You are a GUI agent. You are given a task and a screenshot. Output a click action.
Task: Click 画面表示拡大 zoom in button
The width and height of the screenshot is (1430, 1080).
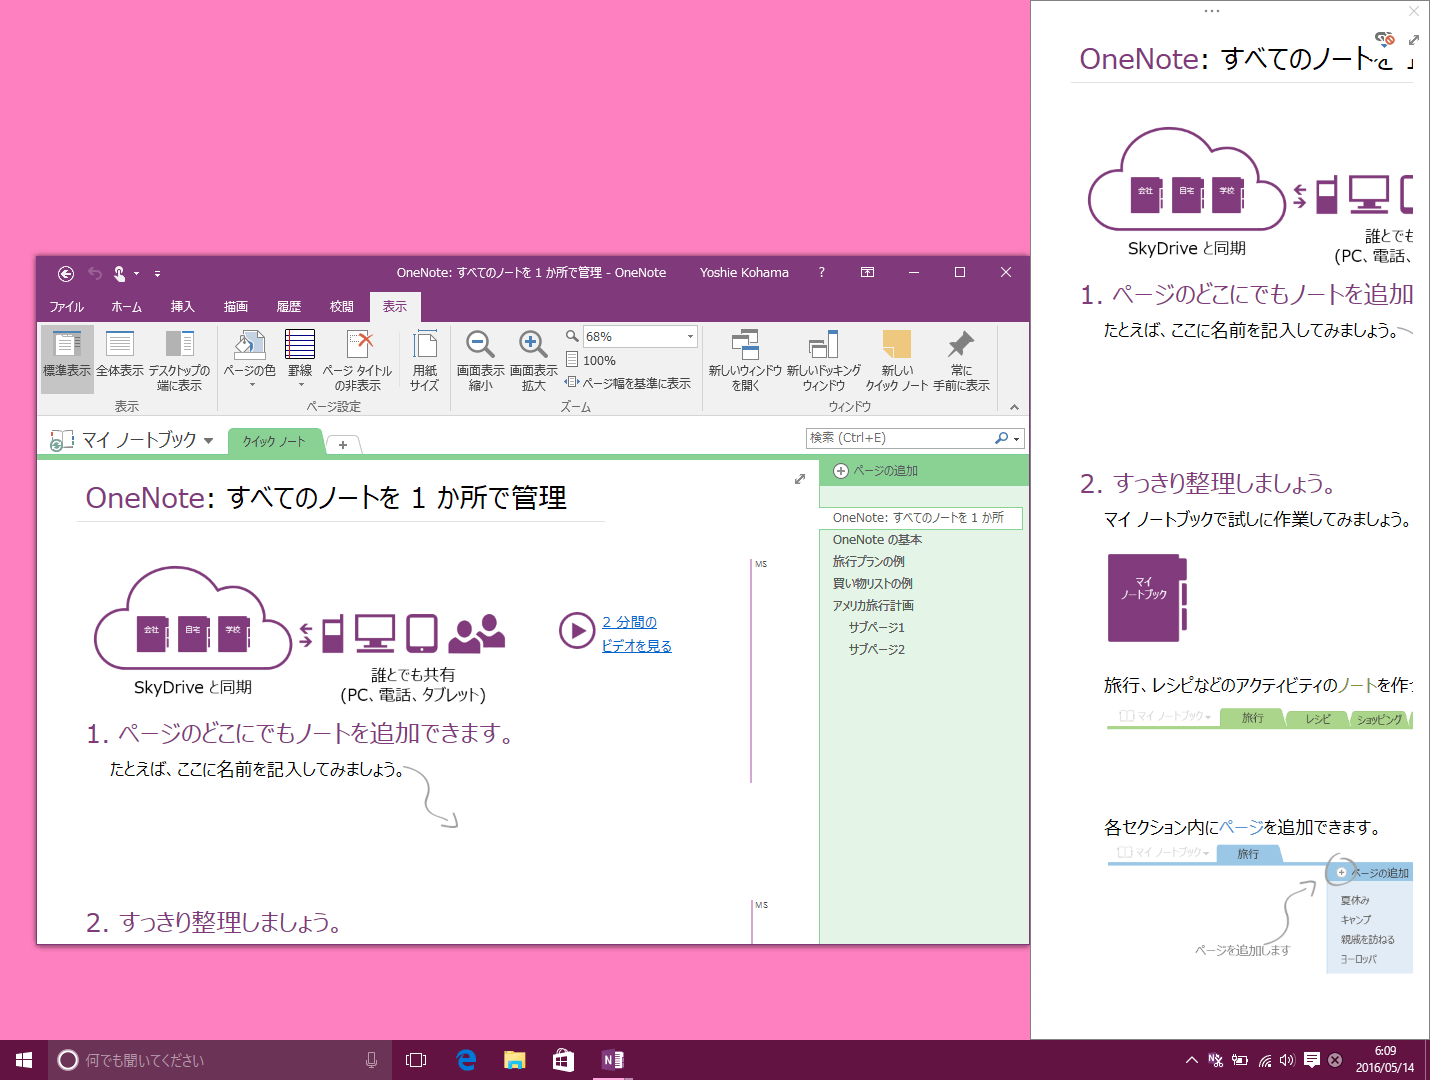(x=533, y=359)
